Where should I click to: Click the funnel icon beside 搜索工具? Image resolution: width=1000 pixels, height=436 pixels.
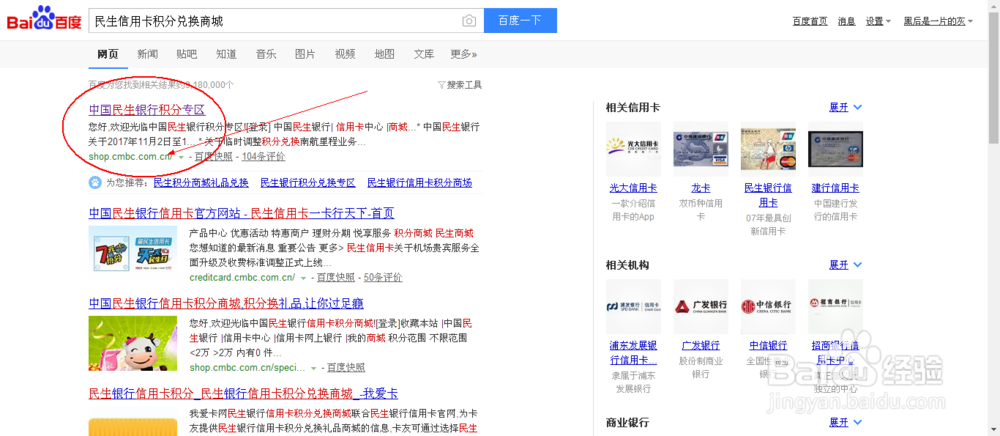pos(441,85)
